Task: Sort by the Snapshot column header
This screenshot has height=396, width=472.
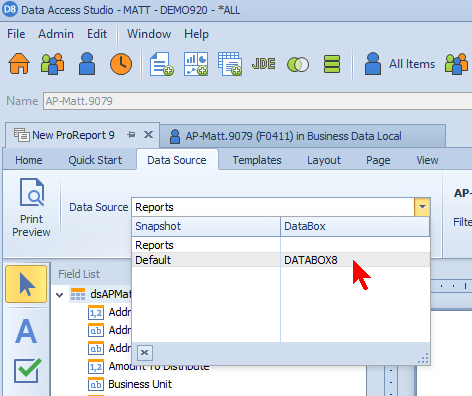Action: pos(206,226)
